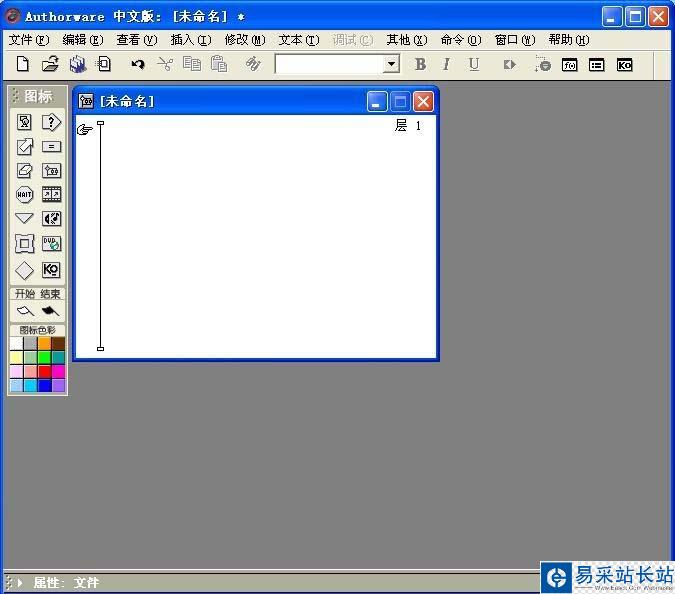Toggle Underline text formatting
The height and width of the screenshot is (594, 675).
[474, 64]
